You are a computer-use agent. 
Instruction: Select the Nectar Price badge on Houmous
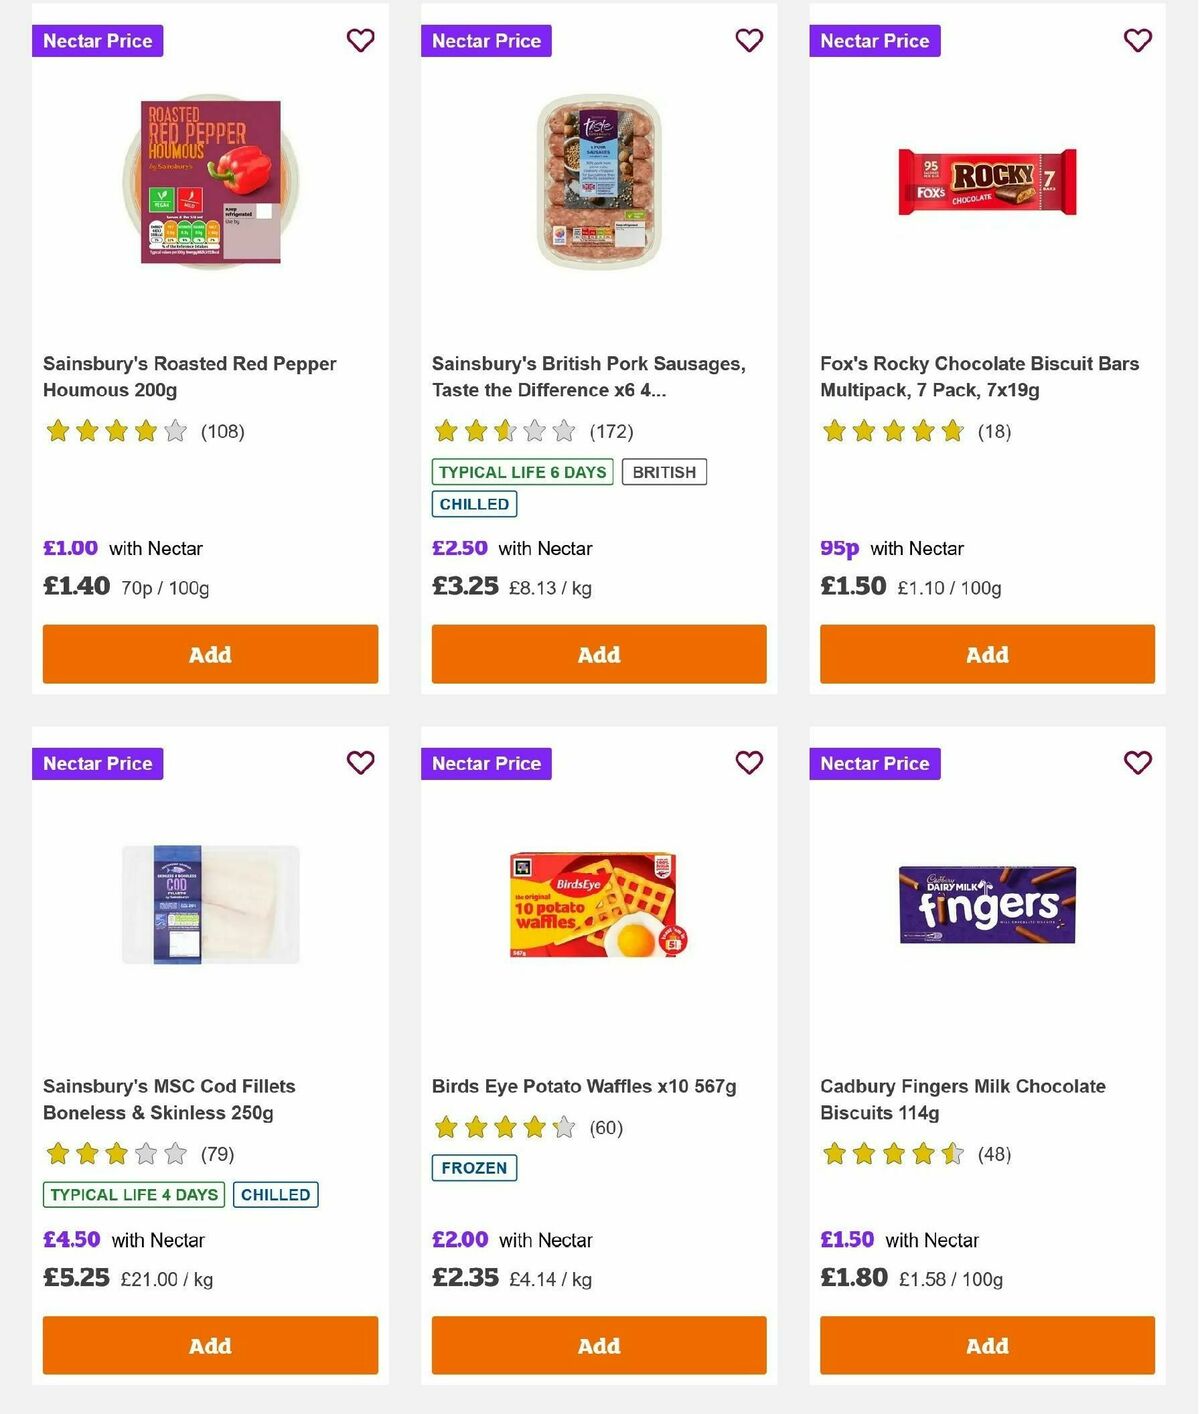(97, 41)
